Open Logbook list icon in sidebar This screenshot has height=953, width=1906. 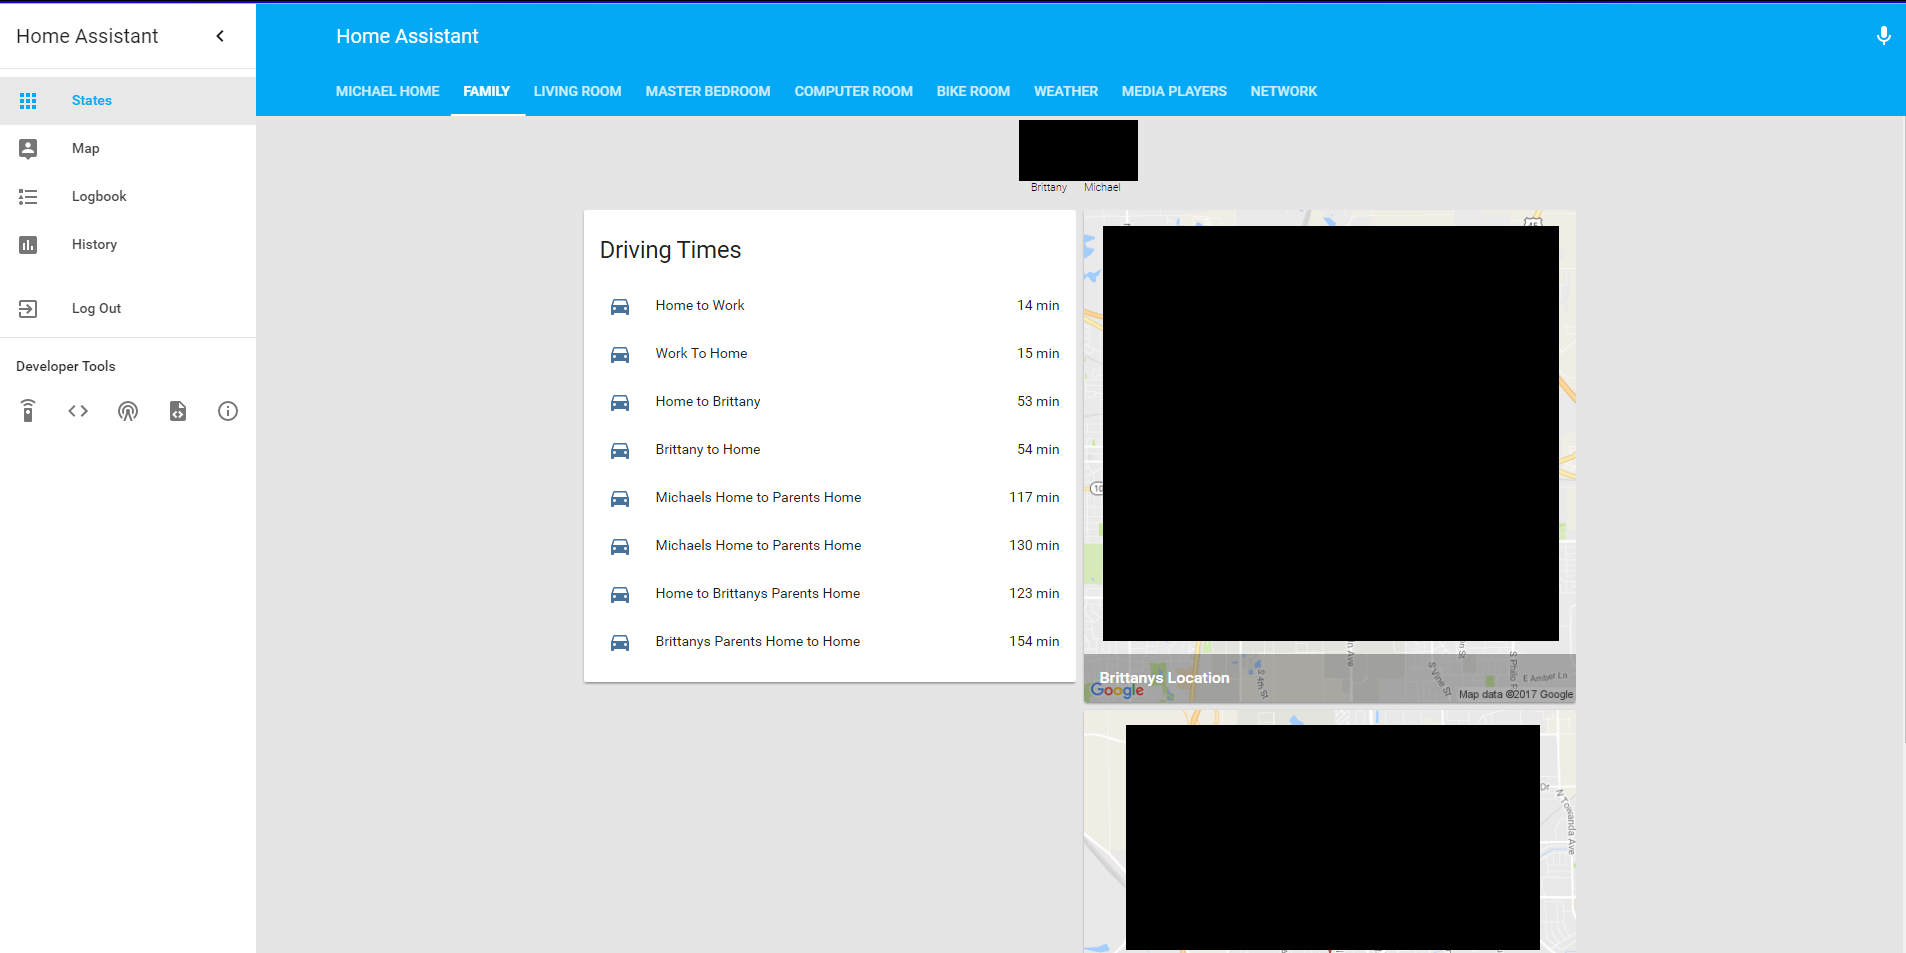pos(28,197)
